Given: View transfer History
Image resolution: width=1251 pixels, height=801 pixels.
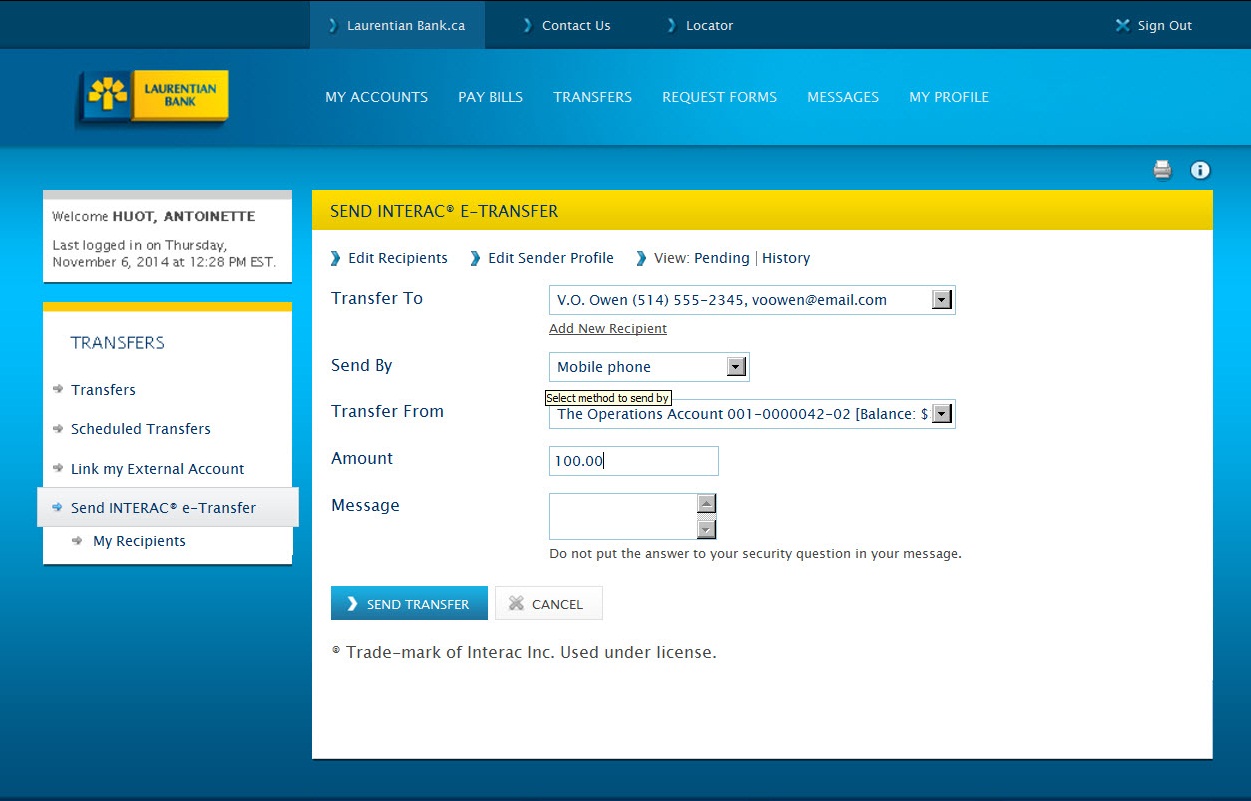Looking at the screenshot, I should 786,258.
